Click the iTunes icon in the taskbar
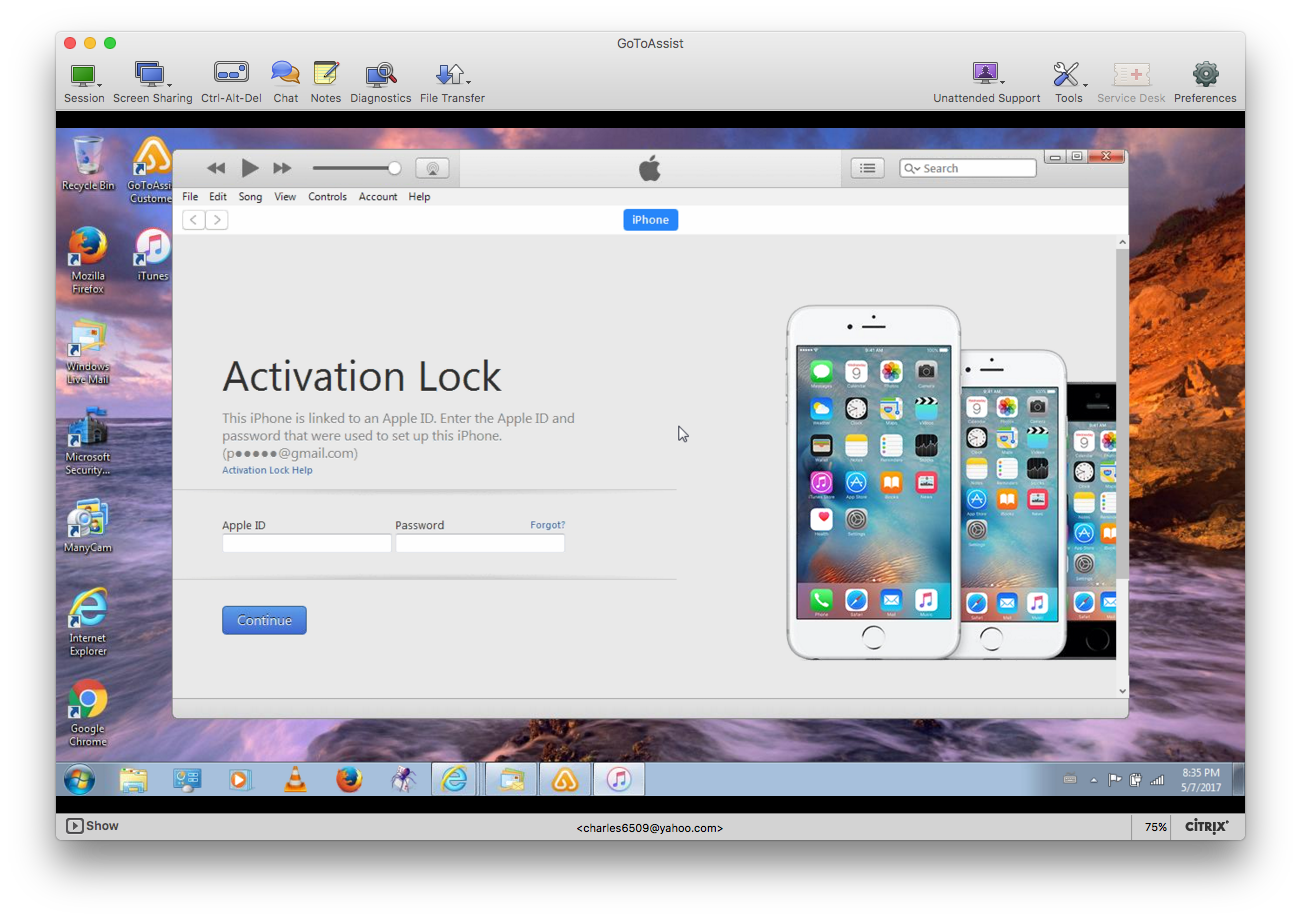1301x920 pixels. [619, 779]
